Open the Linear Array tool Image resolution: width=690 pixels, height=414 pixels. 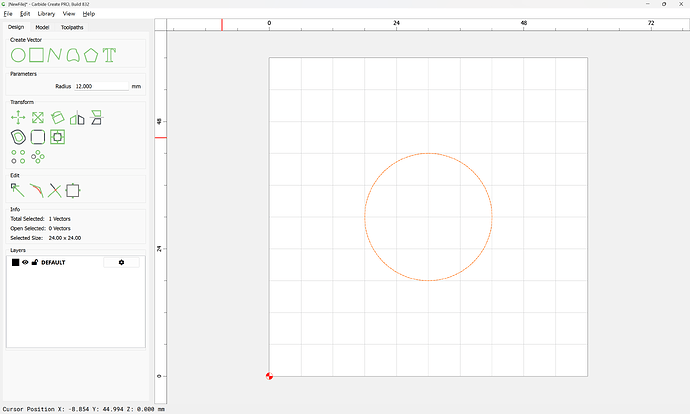(18, 156)
